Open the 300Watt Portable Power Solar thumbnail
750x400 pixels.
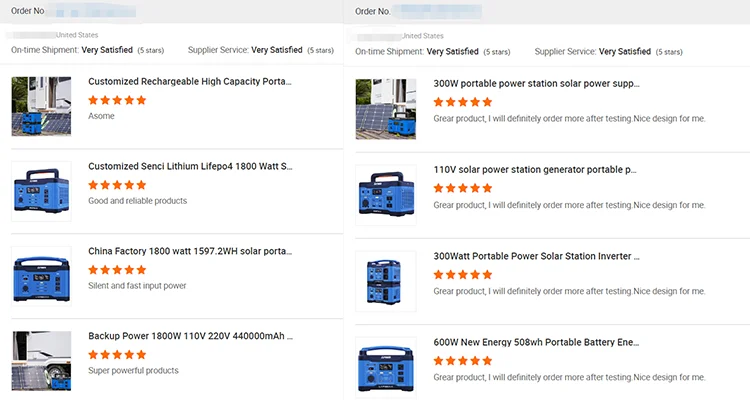point(386,281)
